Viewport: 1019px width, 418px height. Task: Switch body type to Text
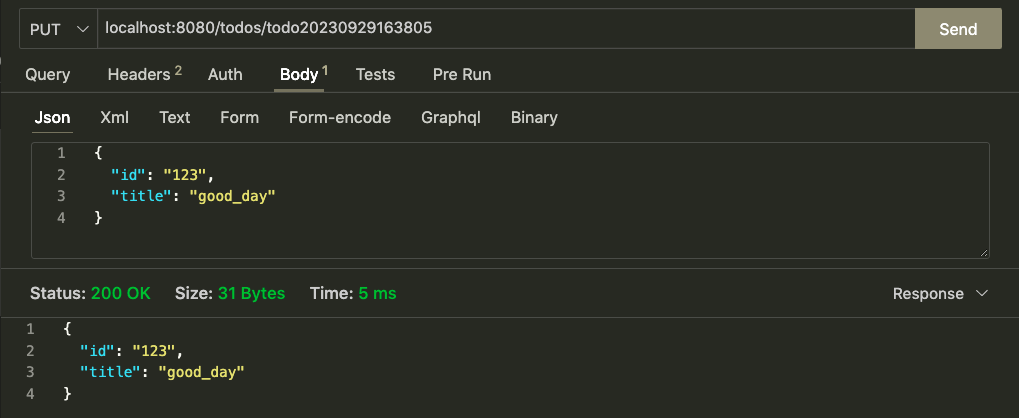point(174,117)
